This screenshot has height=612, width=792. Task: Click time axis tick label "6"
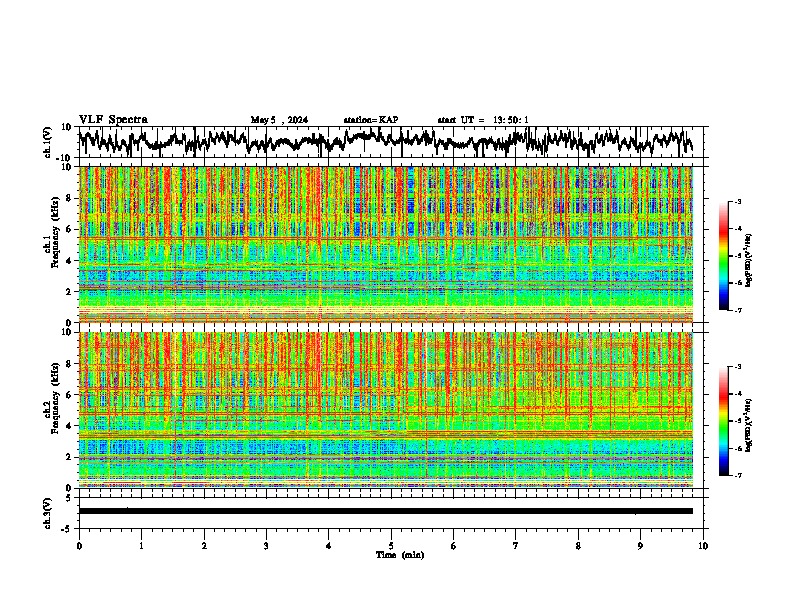pyautogui.click(x=453, y=546)
